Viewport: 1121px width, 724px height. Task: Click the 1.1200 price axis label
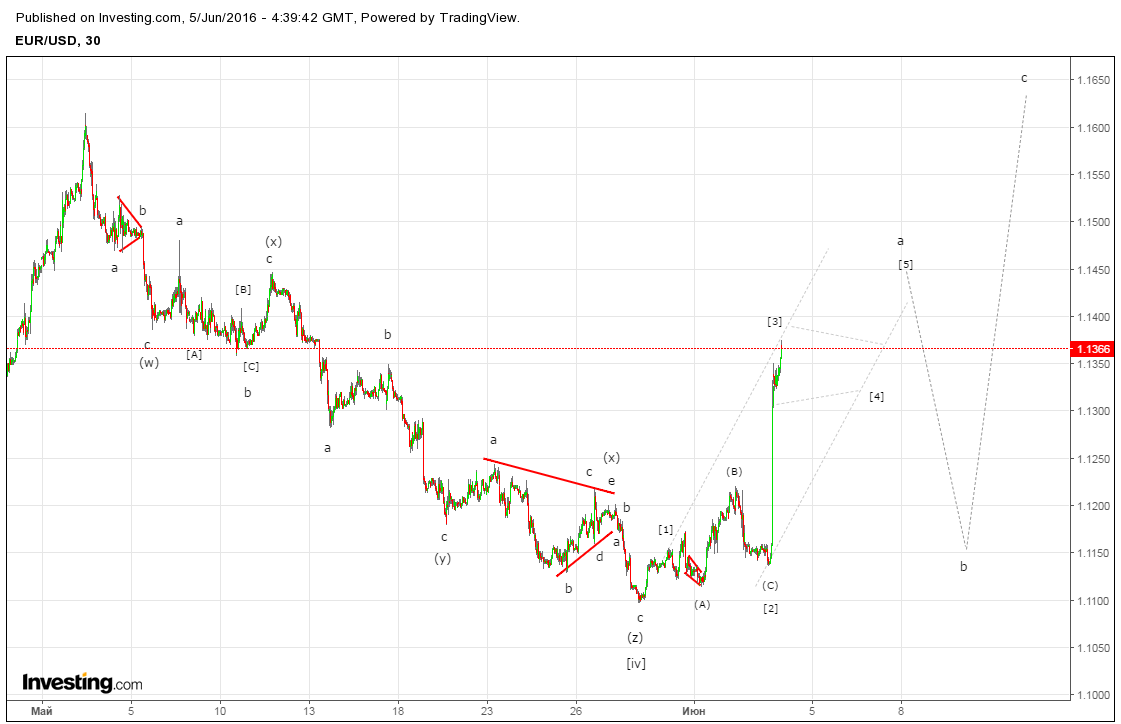pyautogui.click(x=1094, y=506)
